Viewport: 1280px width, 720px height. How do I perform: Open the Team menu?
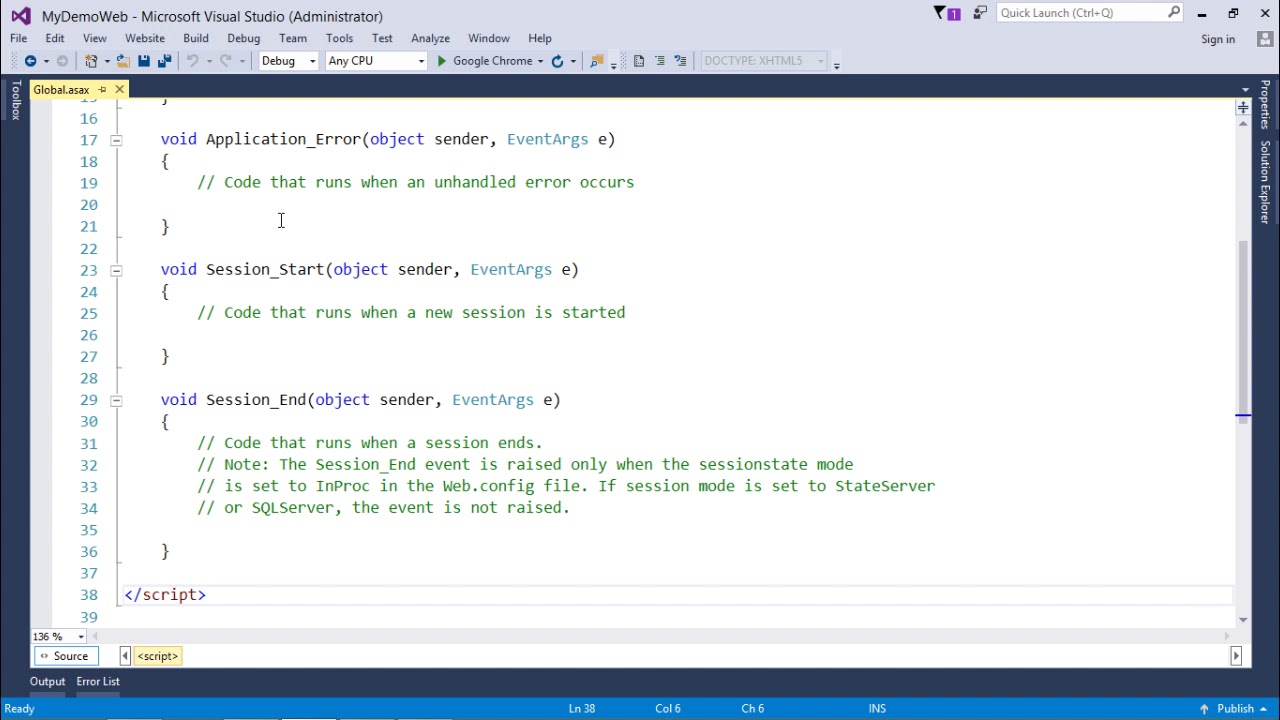click(x=293, y=38)
